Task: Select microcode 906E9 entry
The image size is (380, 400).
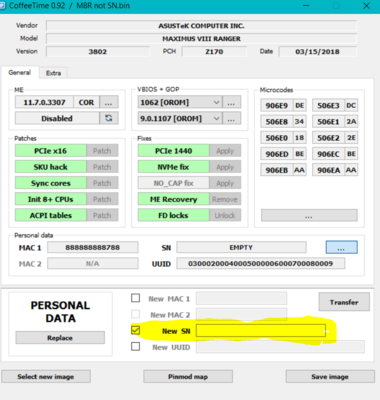Action: [x=277, y=106]
